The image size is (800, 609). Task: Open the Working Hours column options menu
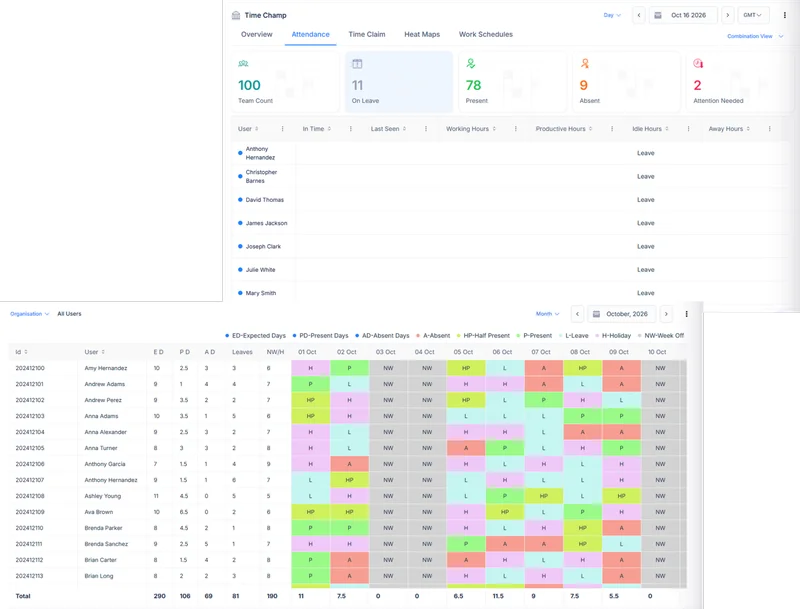(x=516, y=129)
